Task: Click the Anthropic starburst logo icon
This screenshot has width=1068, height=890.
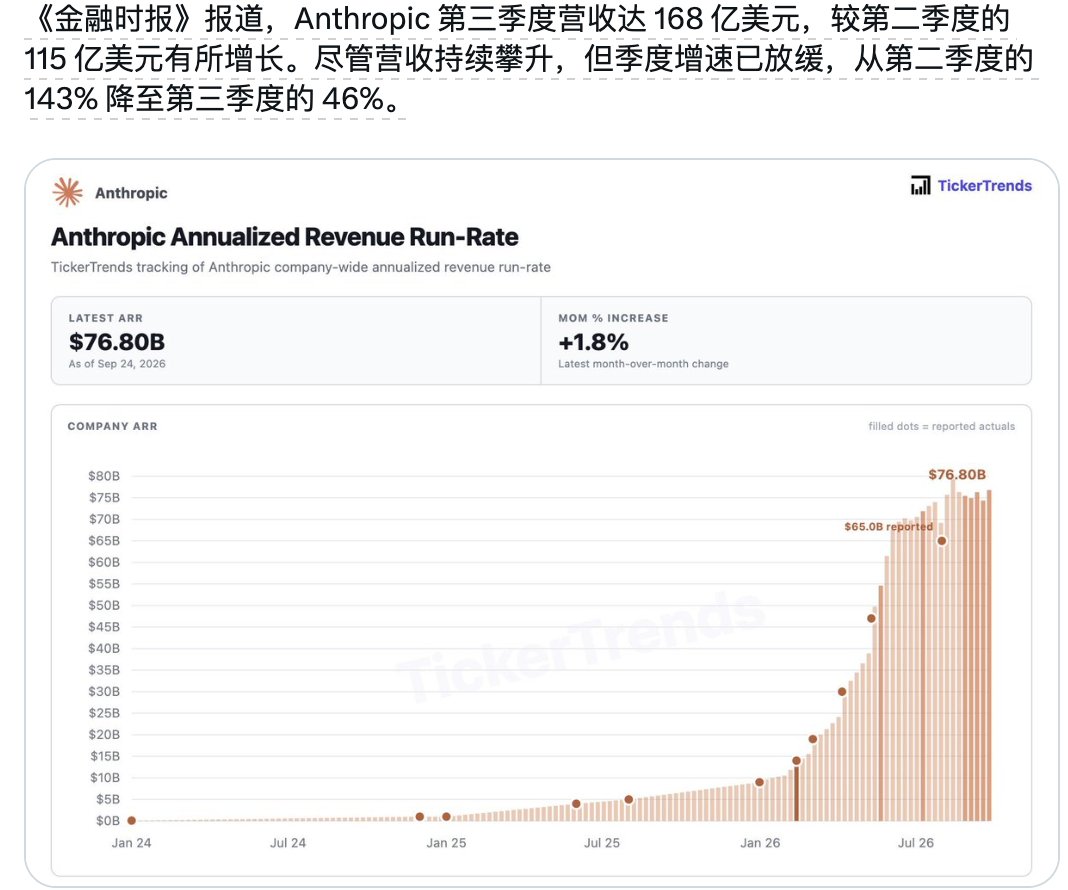Action: coord(67,193)
